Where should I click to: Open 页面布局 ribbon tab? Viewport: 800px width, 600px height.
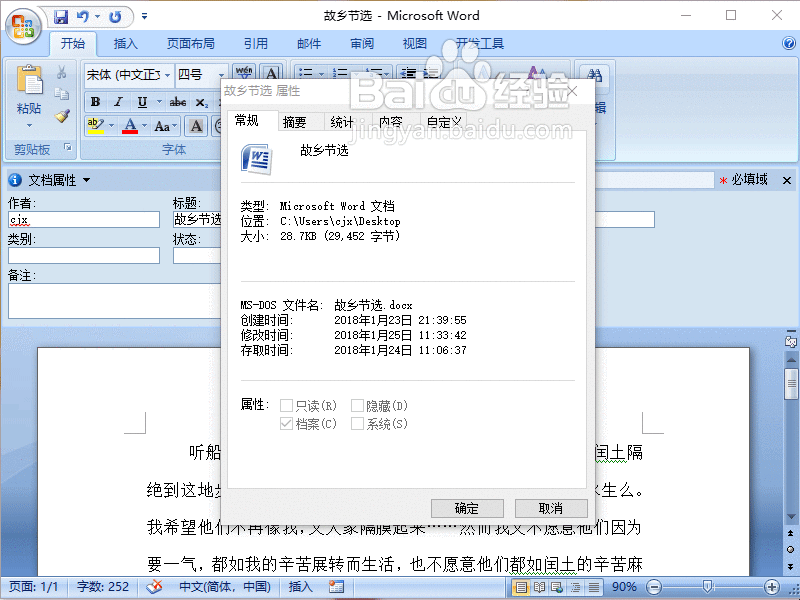(190, 44)
